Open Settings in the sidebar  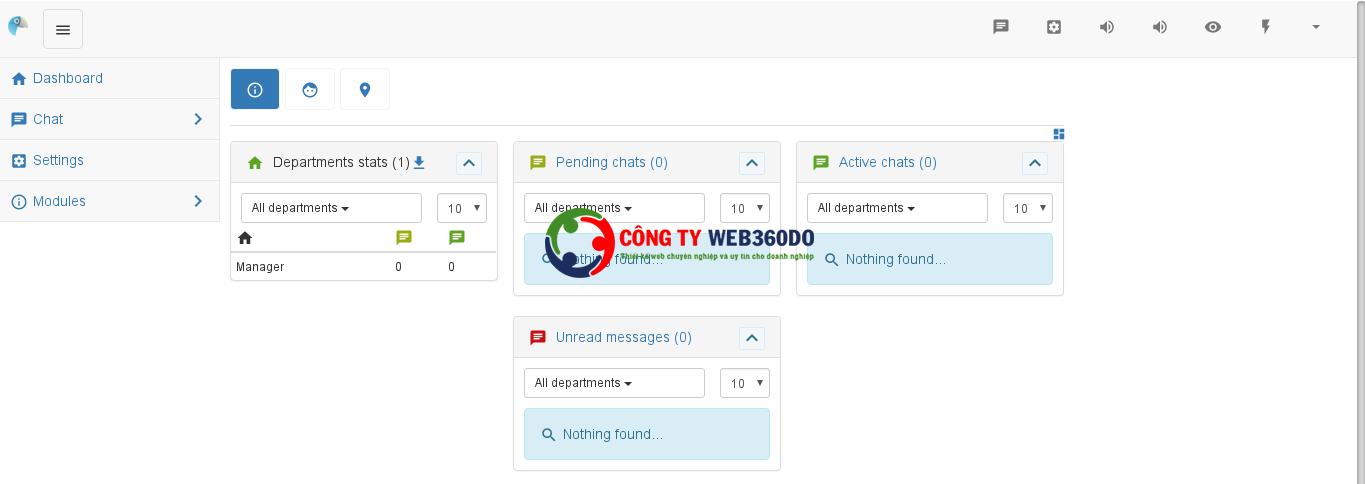click(110, 160)
